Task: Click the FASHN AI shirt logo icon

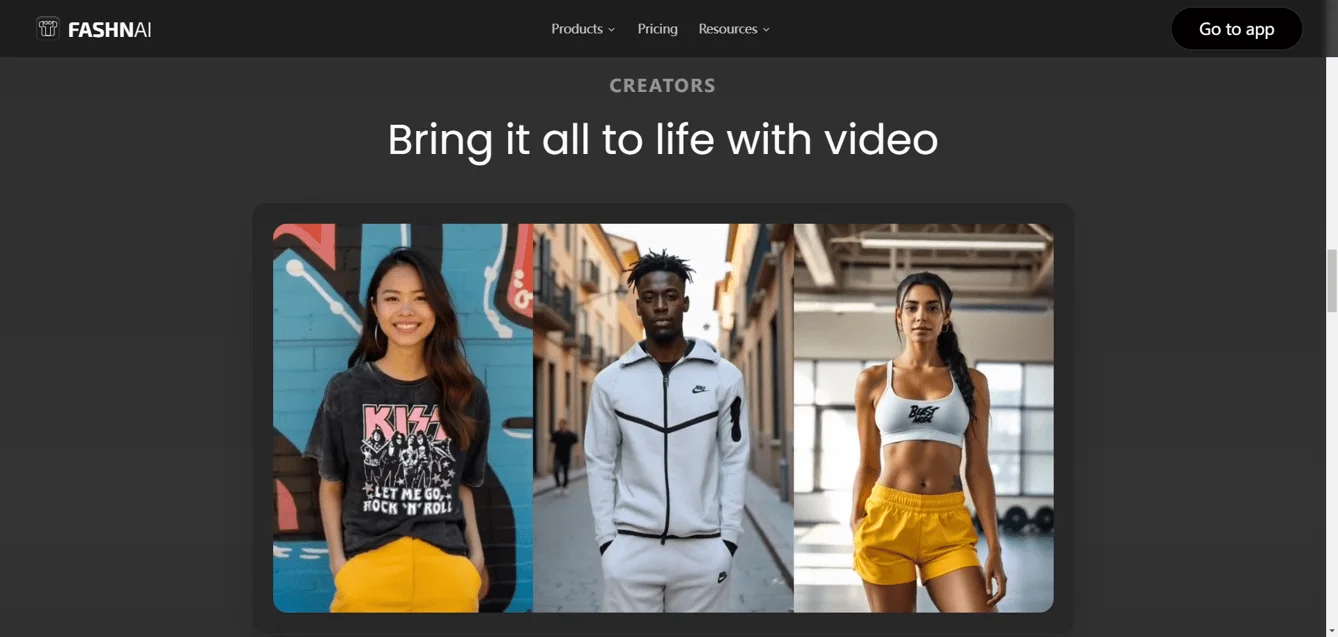Action: (48, 29)
